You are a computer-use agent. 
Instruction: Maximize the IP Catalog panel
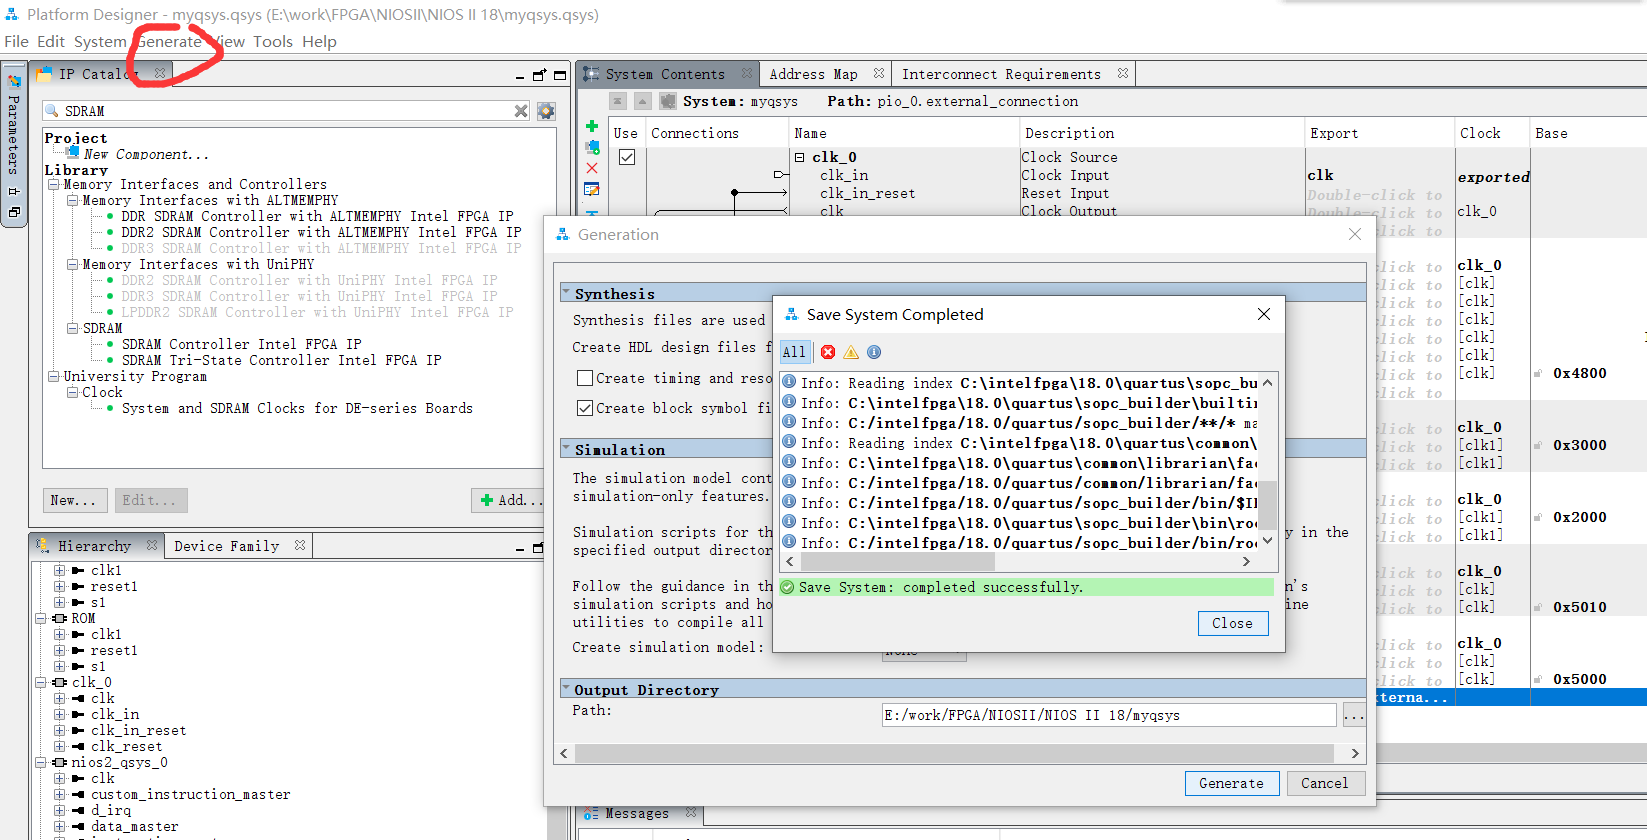pyautogui.click(x=560, y=75)
